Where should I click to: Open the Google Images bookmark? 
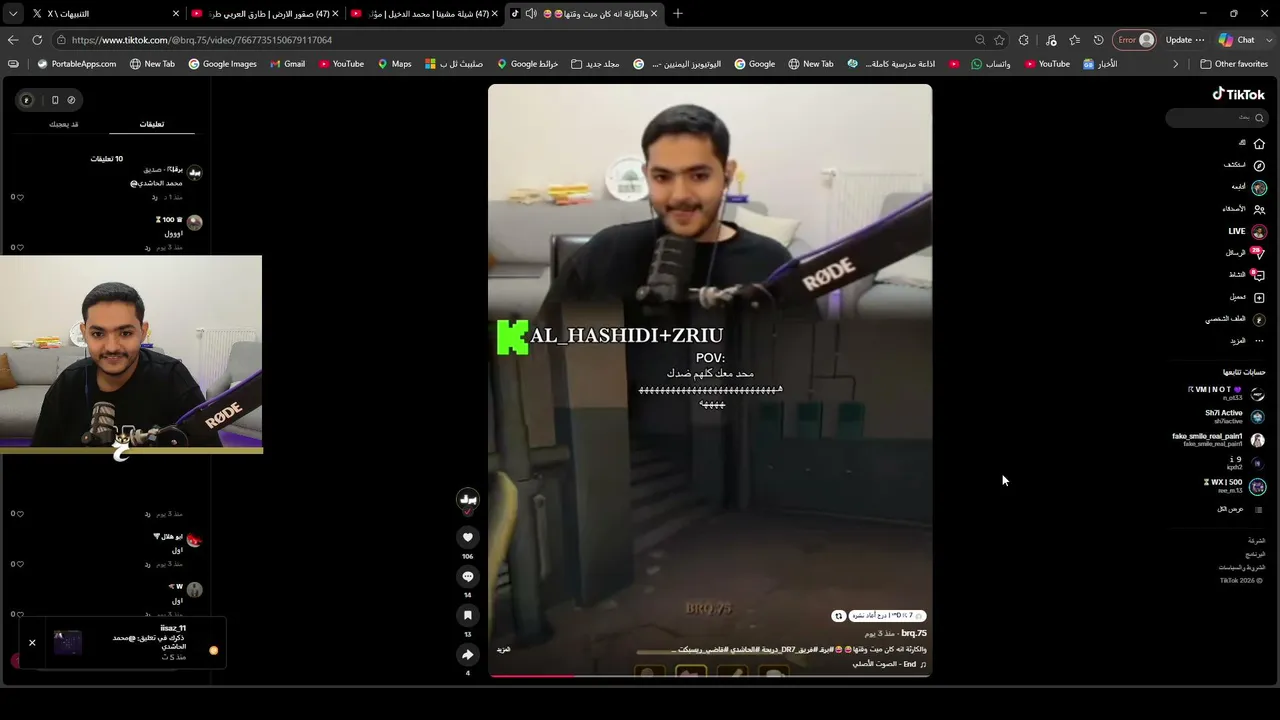[221, 64]
